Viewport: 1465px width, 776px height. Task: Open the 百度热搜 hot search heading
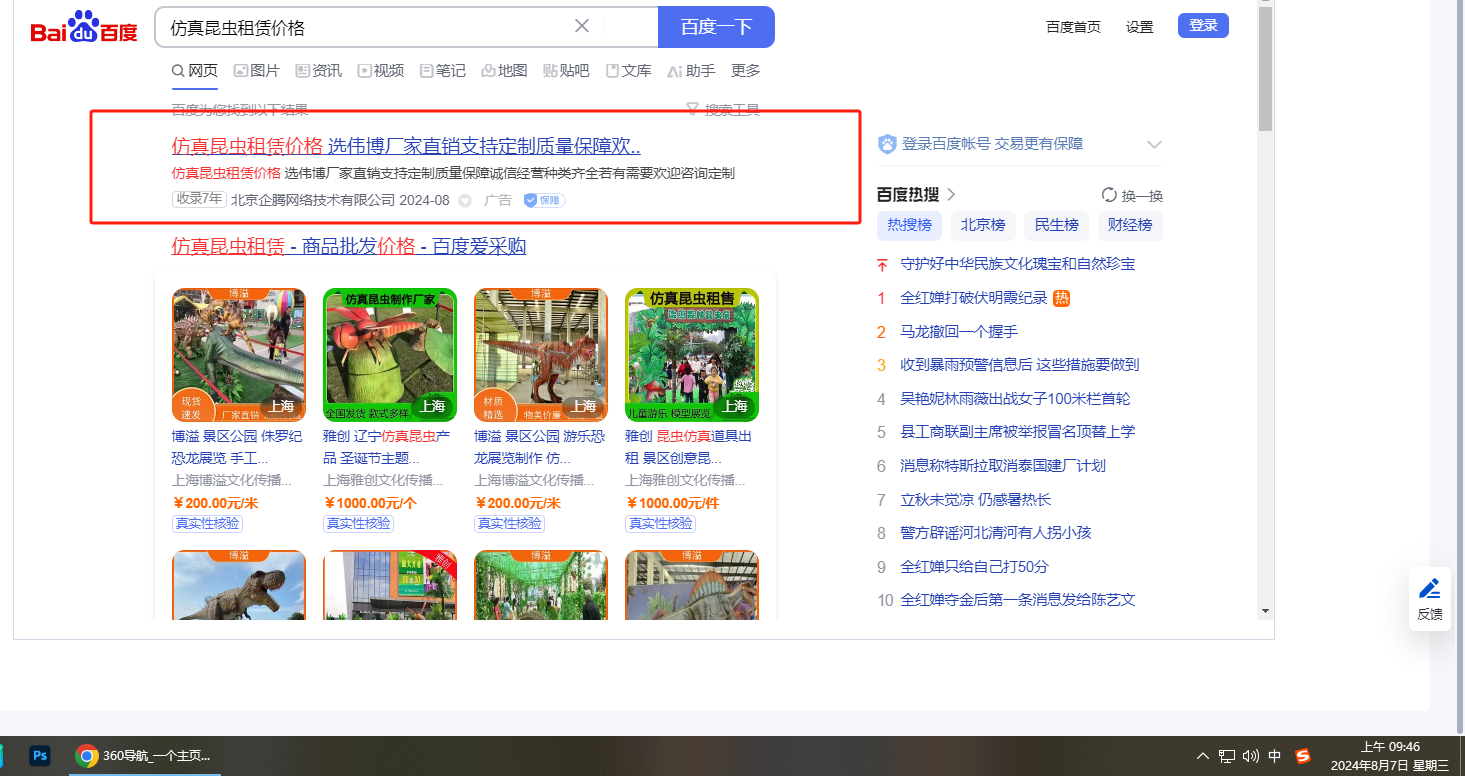[x=917, y=194]
